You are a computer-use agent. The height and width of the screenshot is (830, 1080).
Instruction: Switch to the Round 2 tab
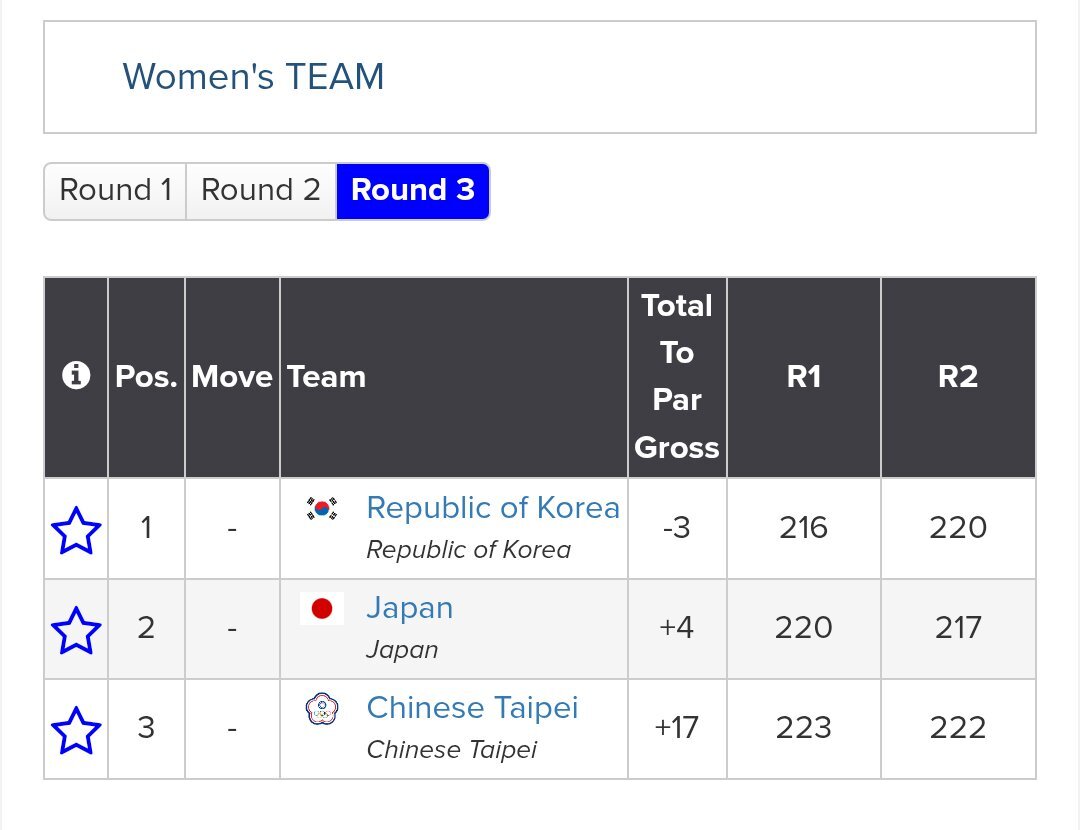tap(261, 191)
